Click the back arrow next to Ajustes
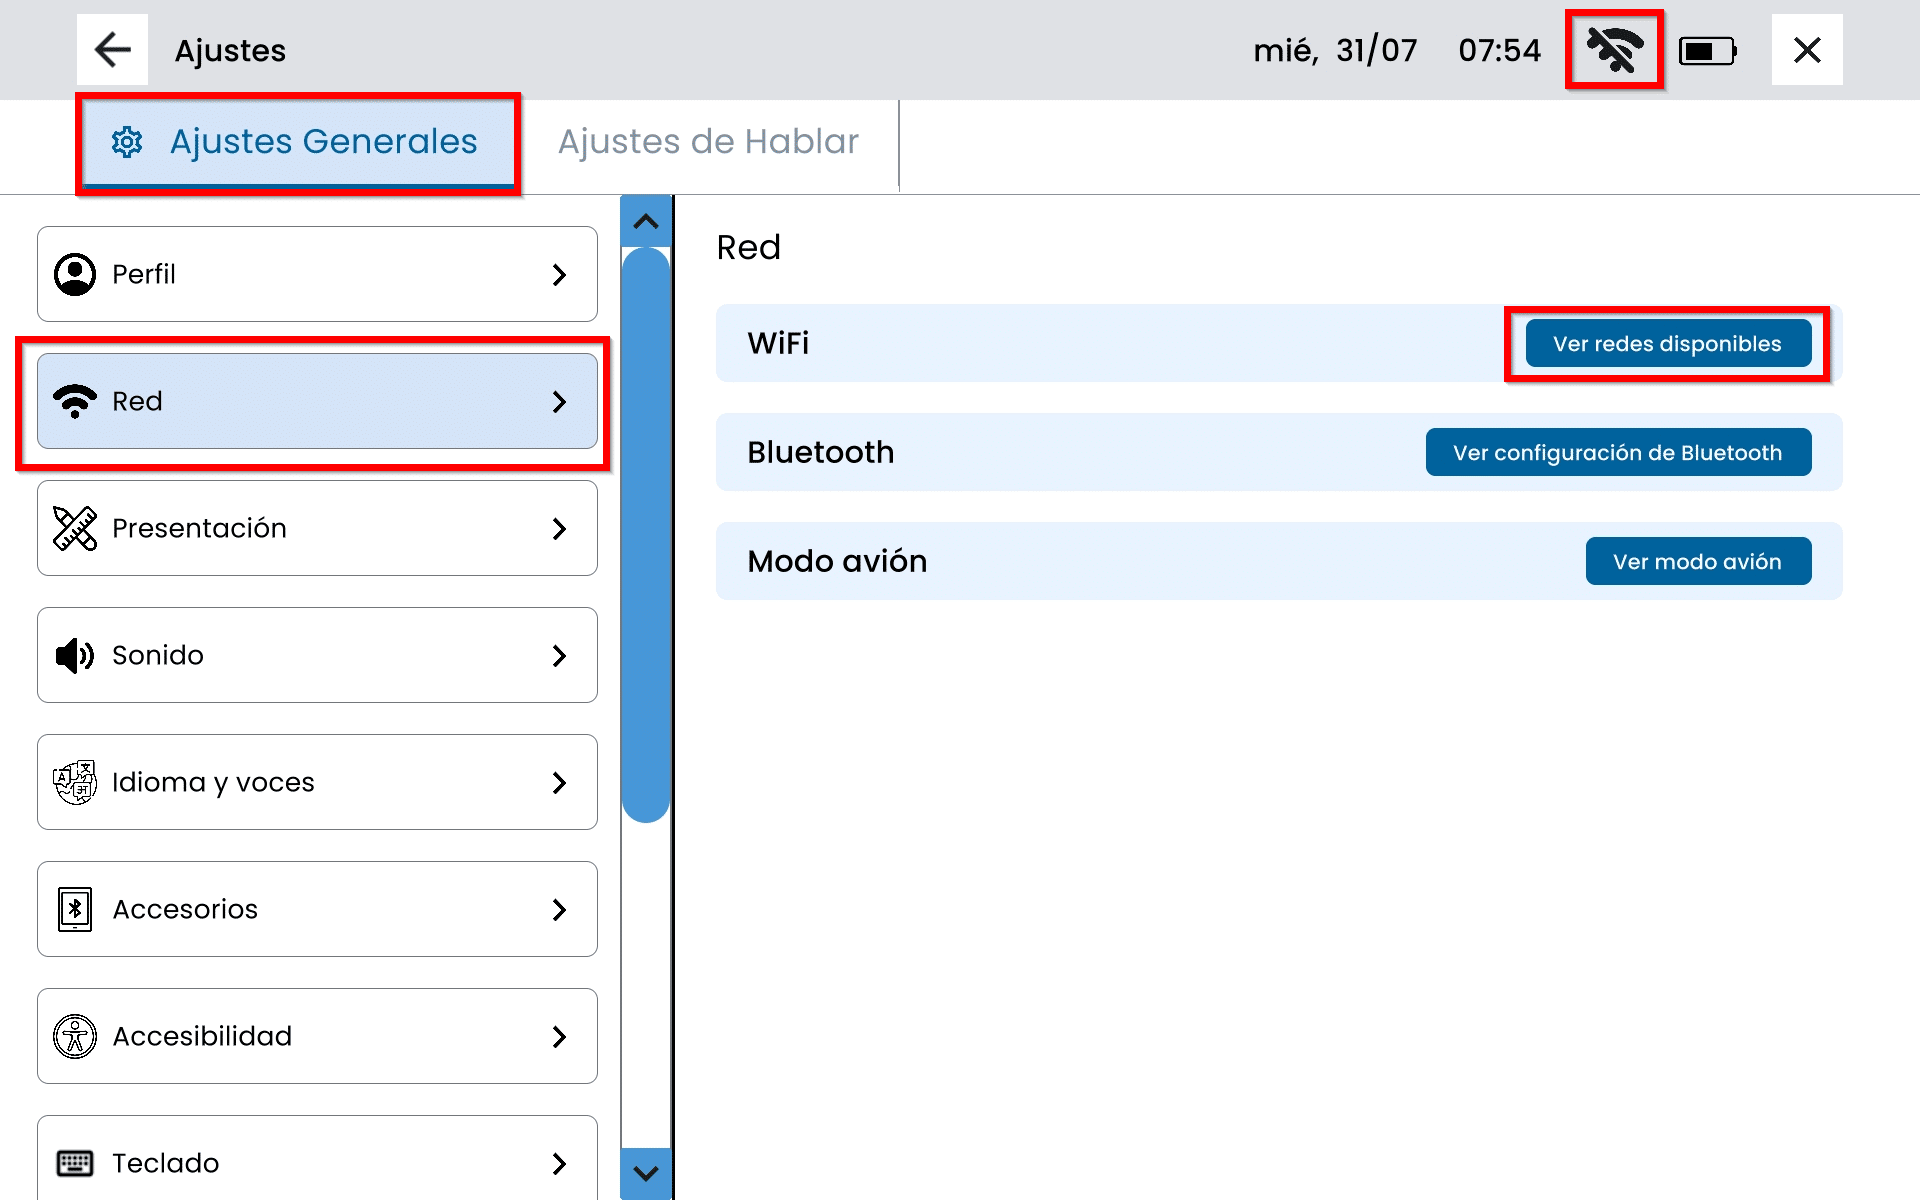1920x1200 pixels. [x=112, y=50]
